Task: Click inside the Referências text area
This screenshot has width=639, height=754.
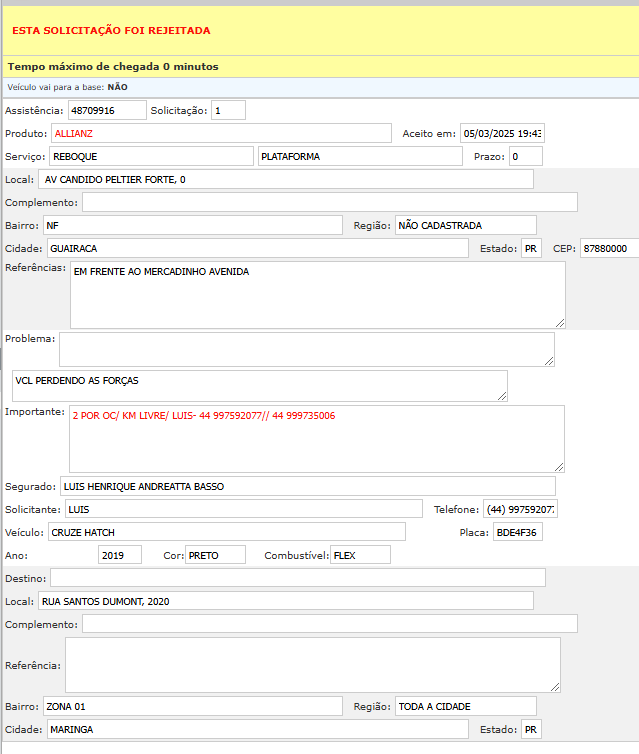Action: (x=317, y=295)
